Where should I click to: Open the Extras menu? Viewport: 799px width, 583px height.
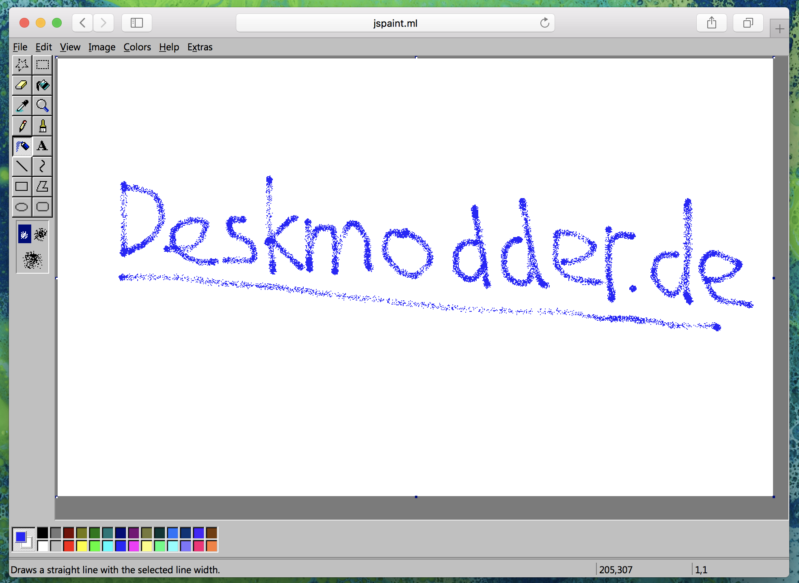(x=199, y=47)
